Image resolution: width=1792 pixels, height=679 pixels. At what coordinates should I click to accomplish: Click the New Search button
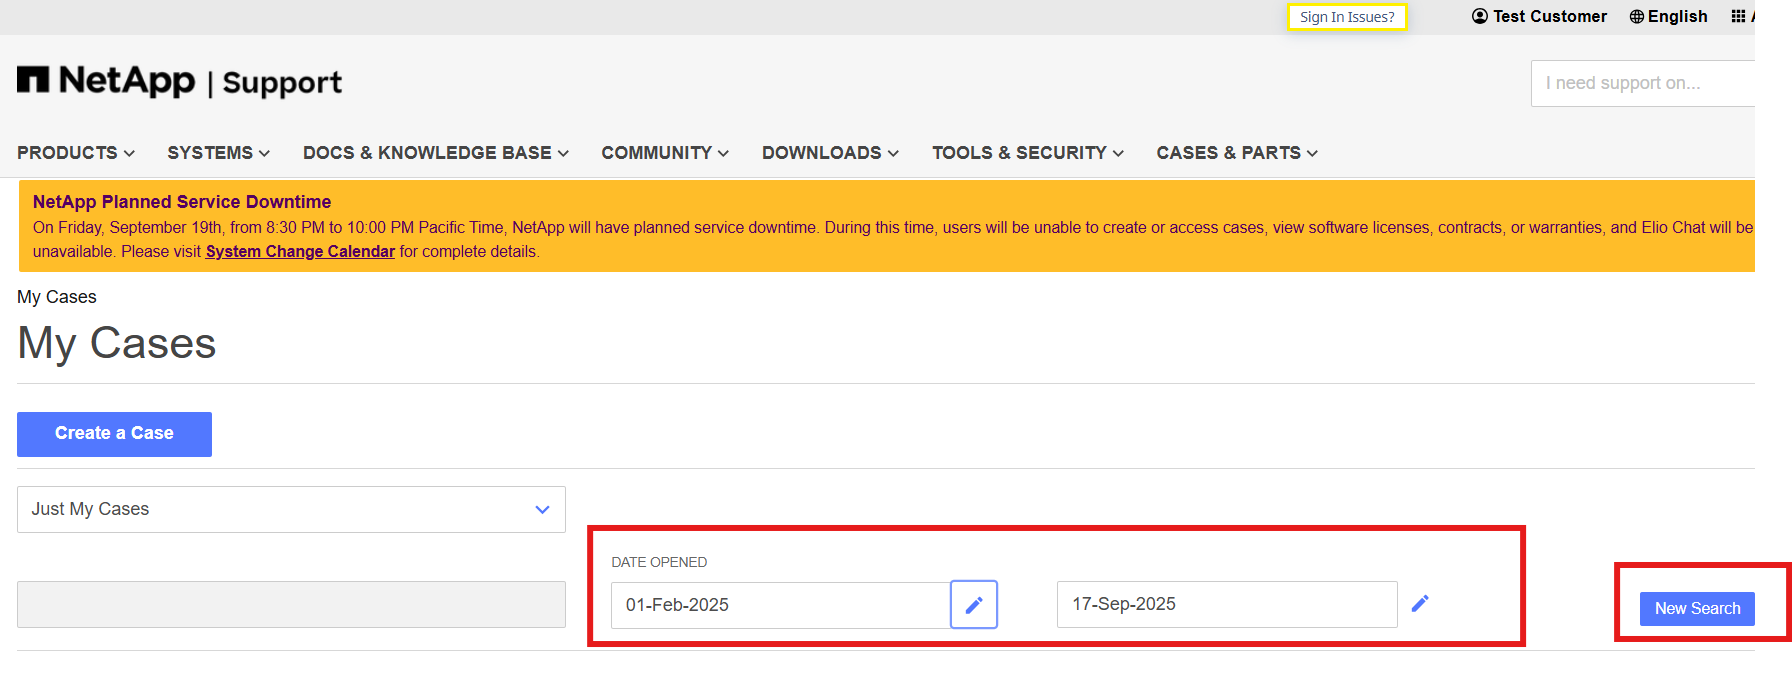pyautogui.click(x=1696, y=608)
